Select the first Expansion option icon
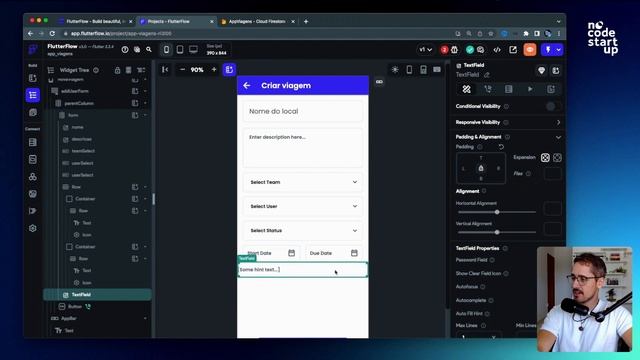 (545, 158)
